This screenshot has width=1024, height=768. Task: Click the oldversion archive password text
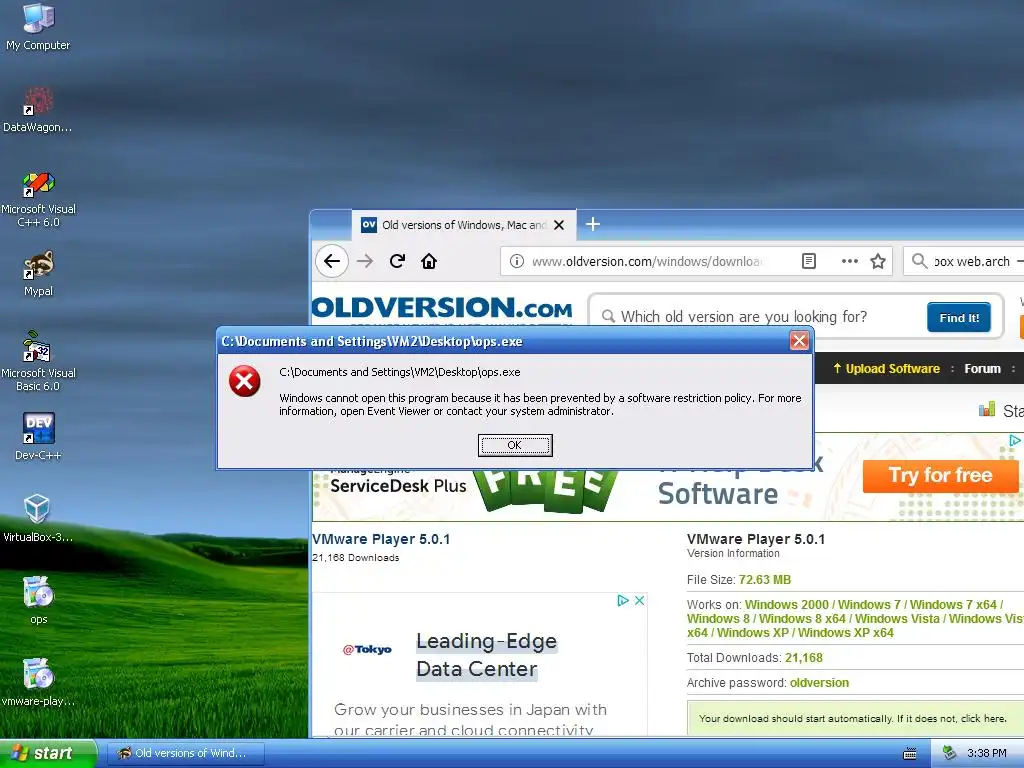point(819,683)
